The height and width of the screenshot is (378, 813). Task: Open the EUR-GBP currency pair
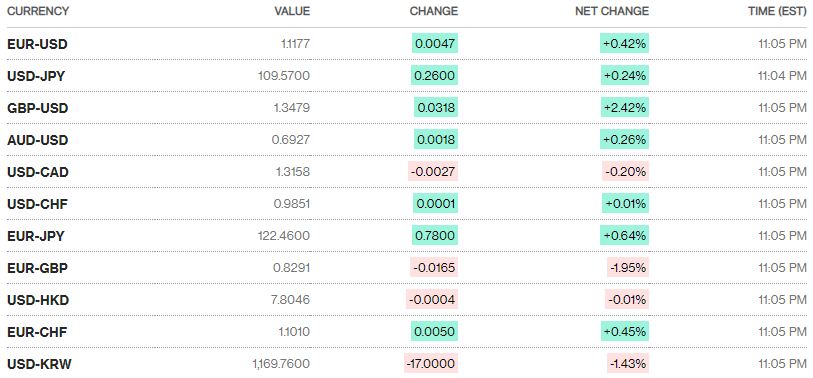pos(37,268)
